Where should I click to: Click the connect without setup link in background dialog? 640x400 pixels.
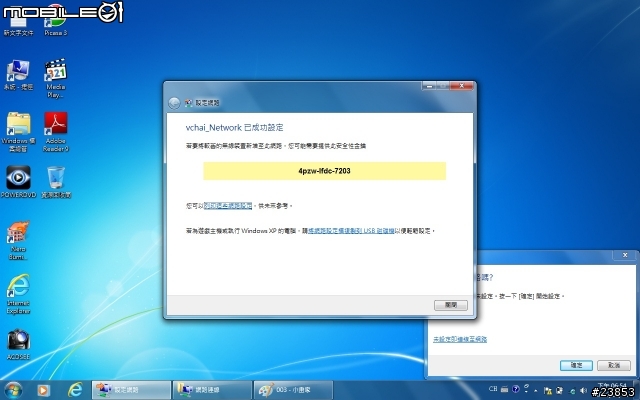(x=460, y=339)
